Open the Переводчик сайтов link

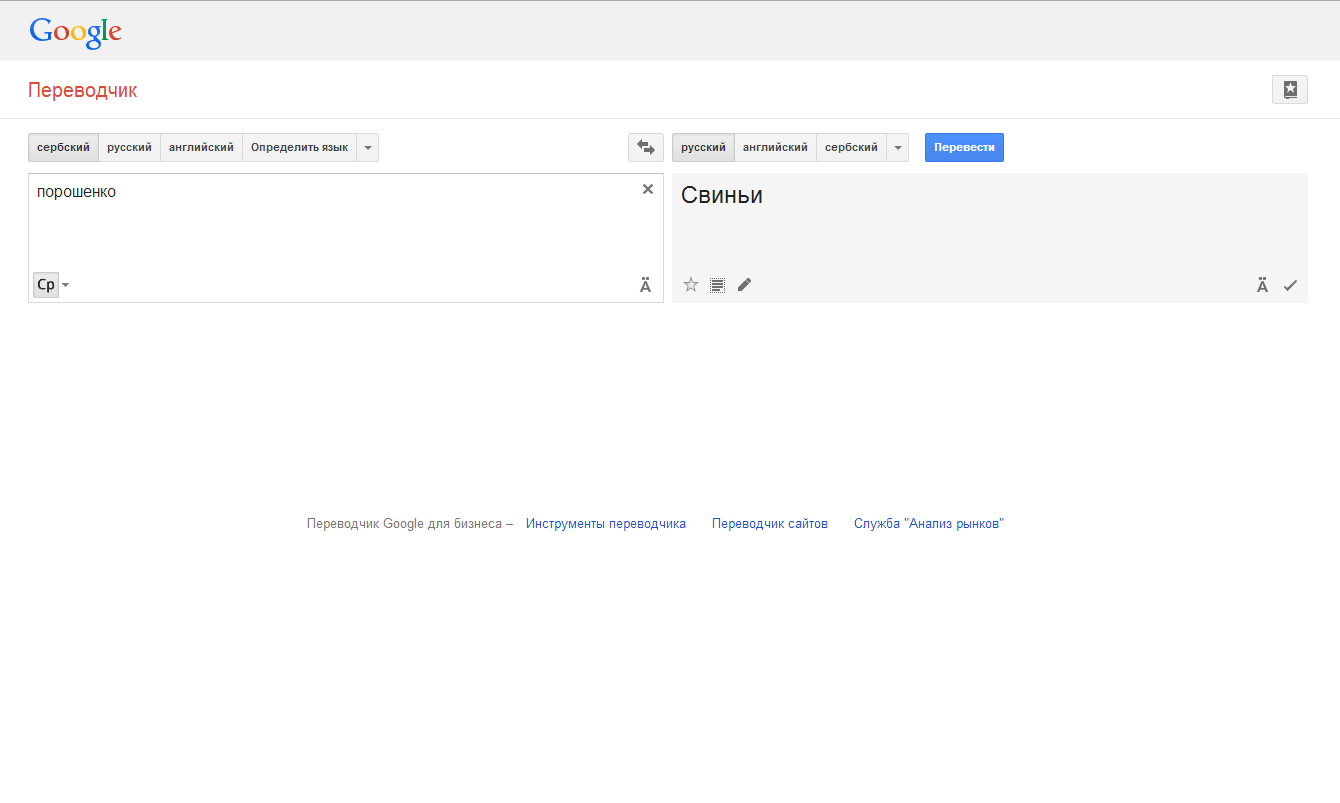(770, 523)
